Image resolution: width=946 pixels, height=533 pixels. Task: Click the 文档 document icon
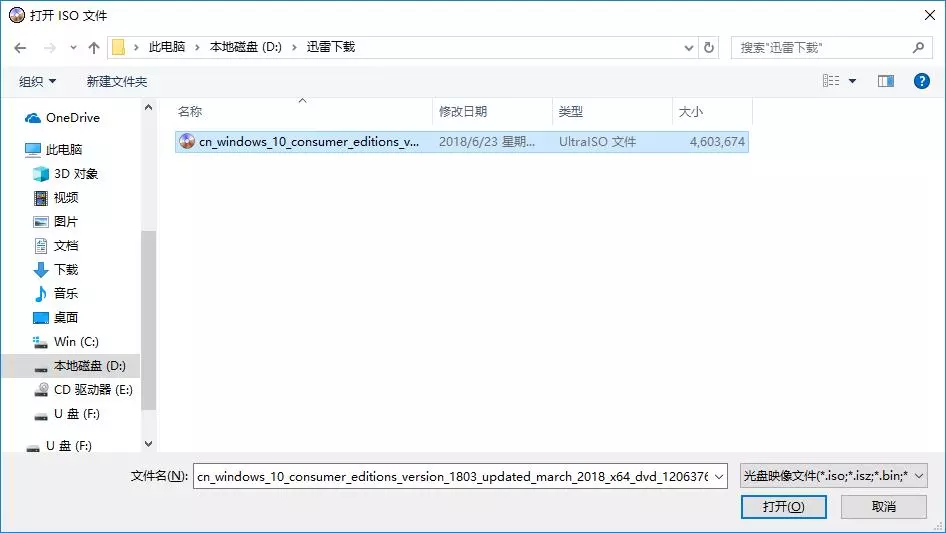[40, 246]
